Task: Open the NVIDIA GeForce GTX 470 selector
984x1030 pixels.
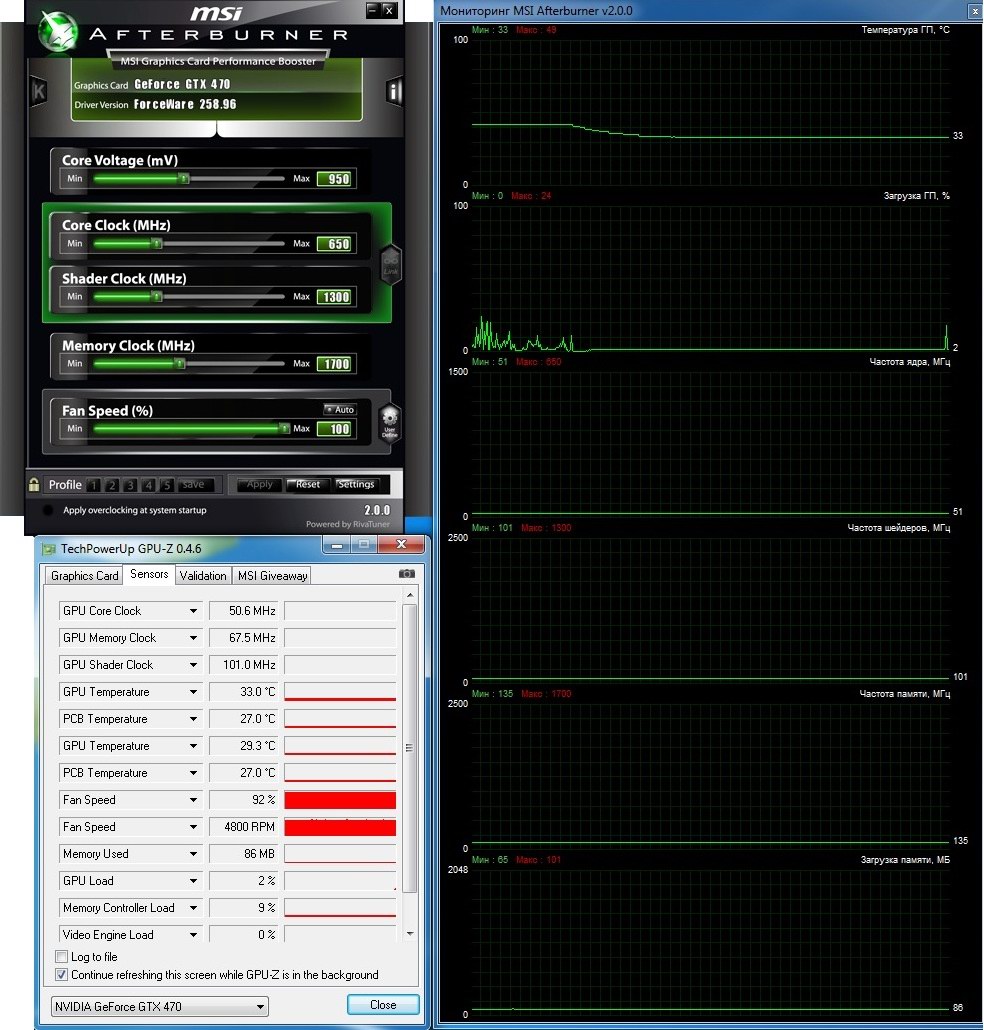Action: click(x=160, y=1007)
